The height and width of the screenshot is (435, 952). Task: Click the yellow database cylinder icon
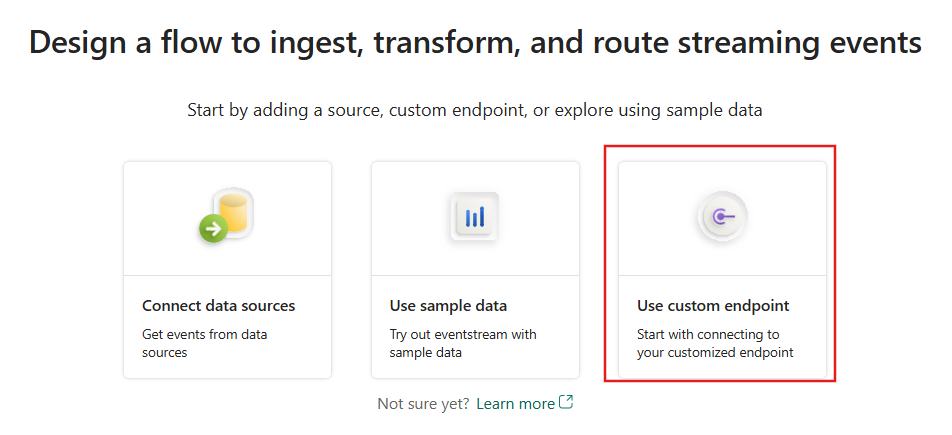(x=234, y=211)
